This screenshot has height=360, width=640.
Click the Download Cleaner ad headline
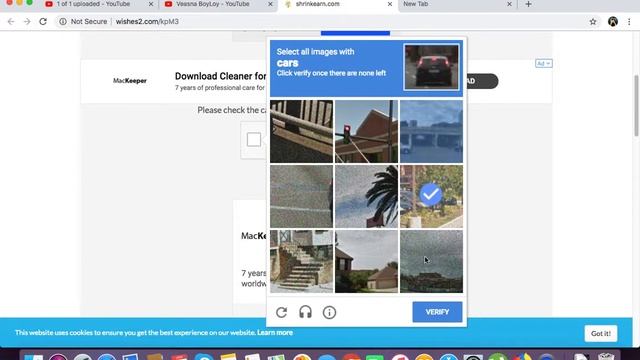220,76
